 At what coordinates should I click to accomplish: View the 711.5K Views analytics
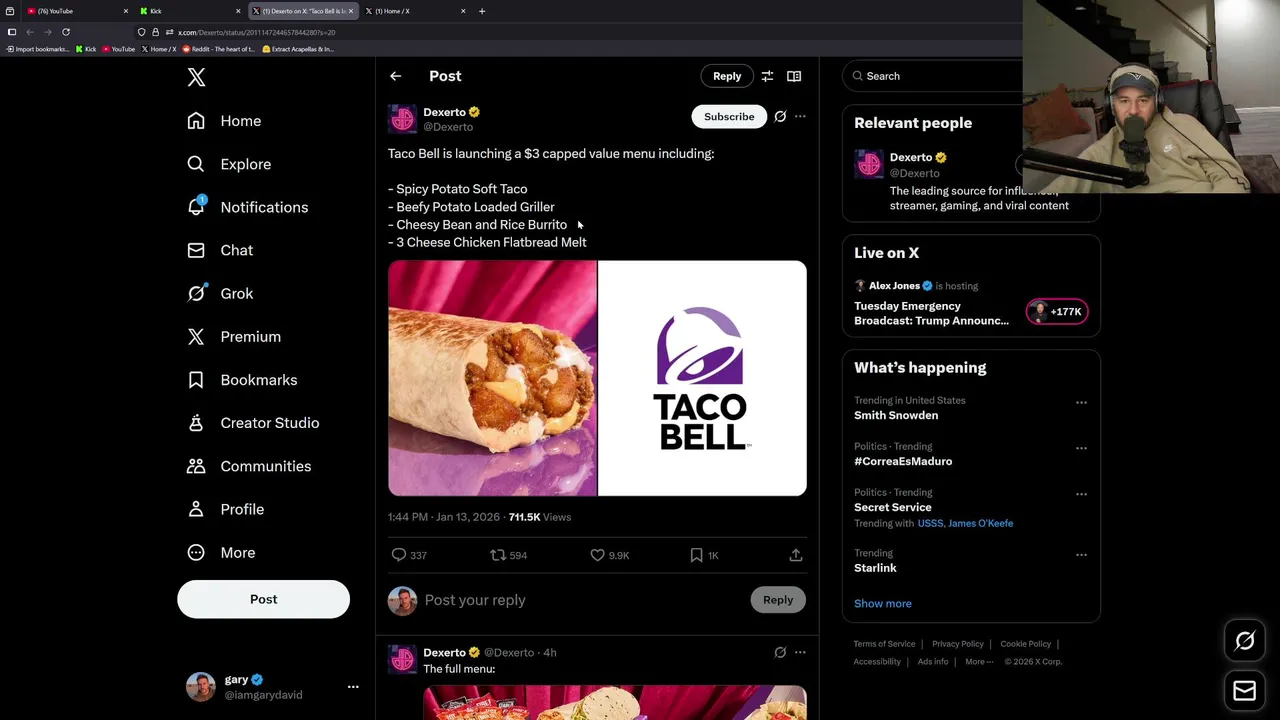tap(540, 517)
